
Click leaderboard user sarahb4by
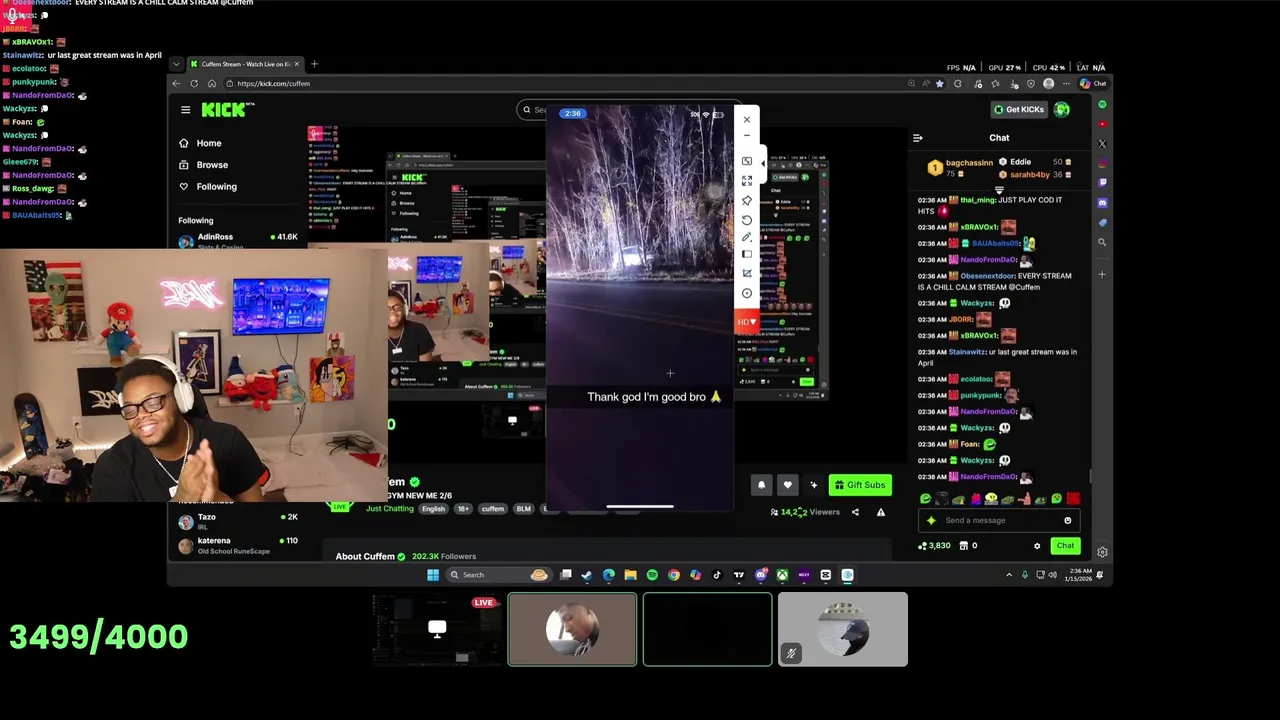[x=1029, y=175]
